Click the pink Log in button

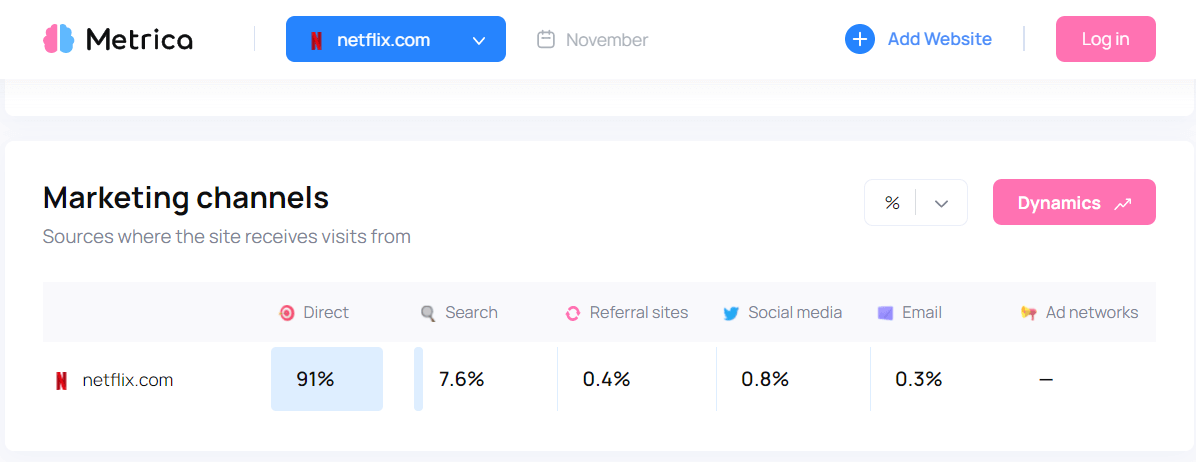click(1105, 39)
